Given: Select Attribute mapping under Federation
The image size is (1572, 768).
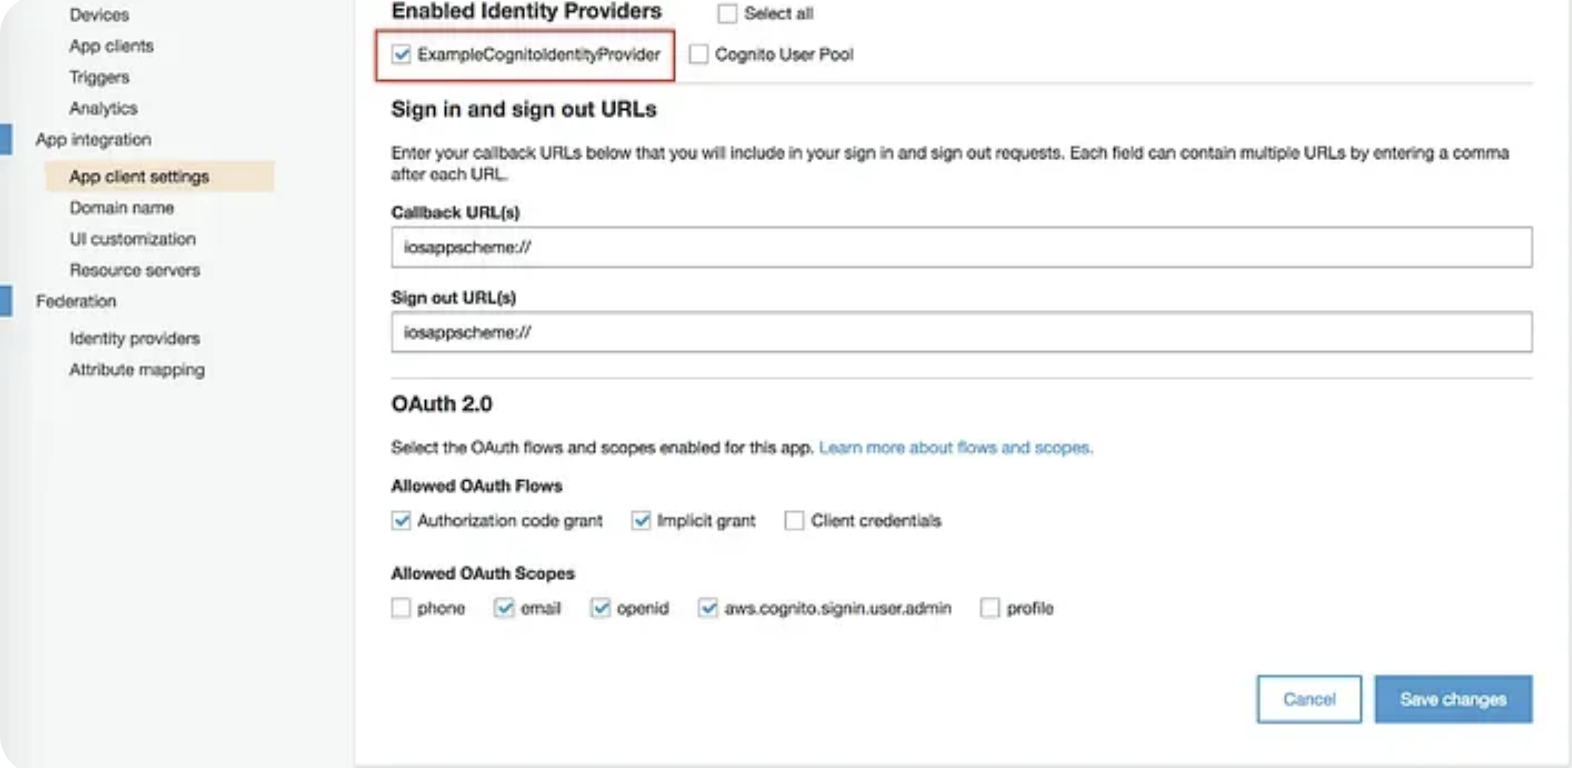Looking at the screenshot, I should point(137,370).
